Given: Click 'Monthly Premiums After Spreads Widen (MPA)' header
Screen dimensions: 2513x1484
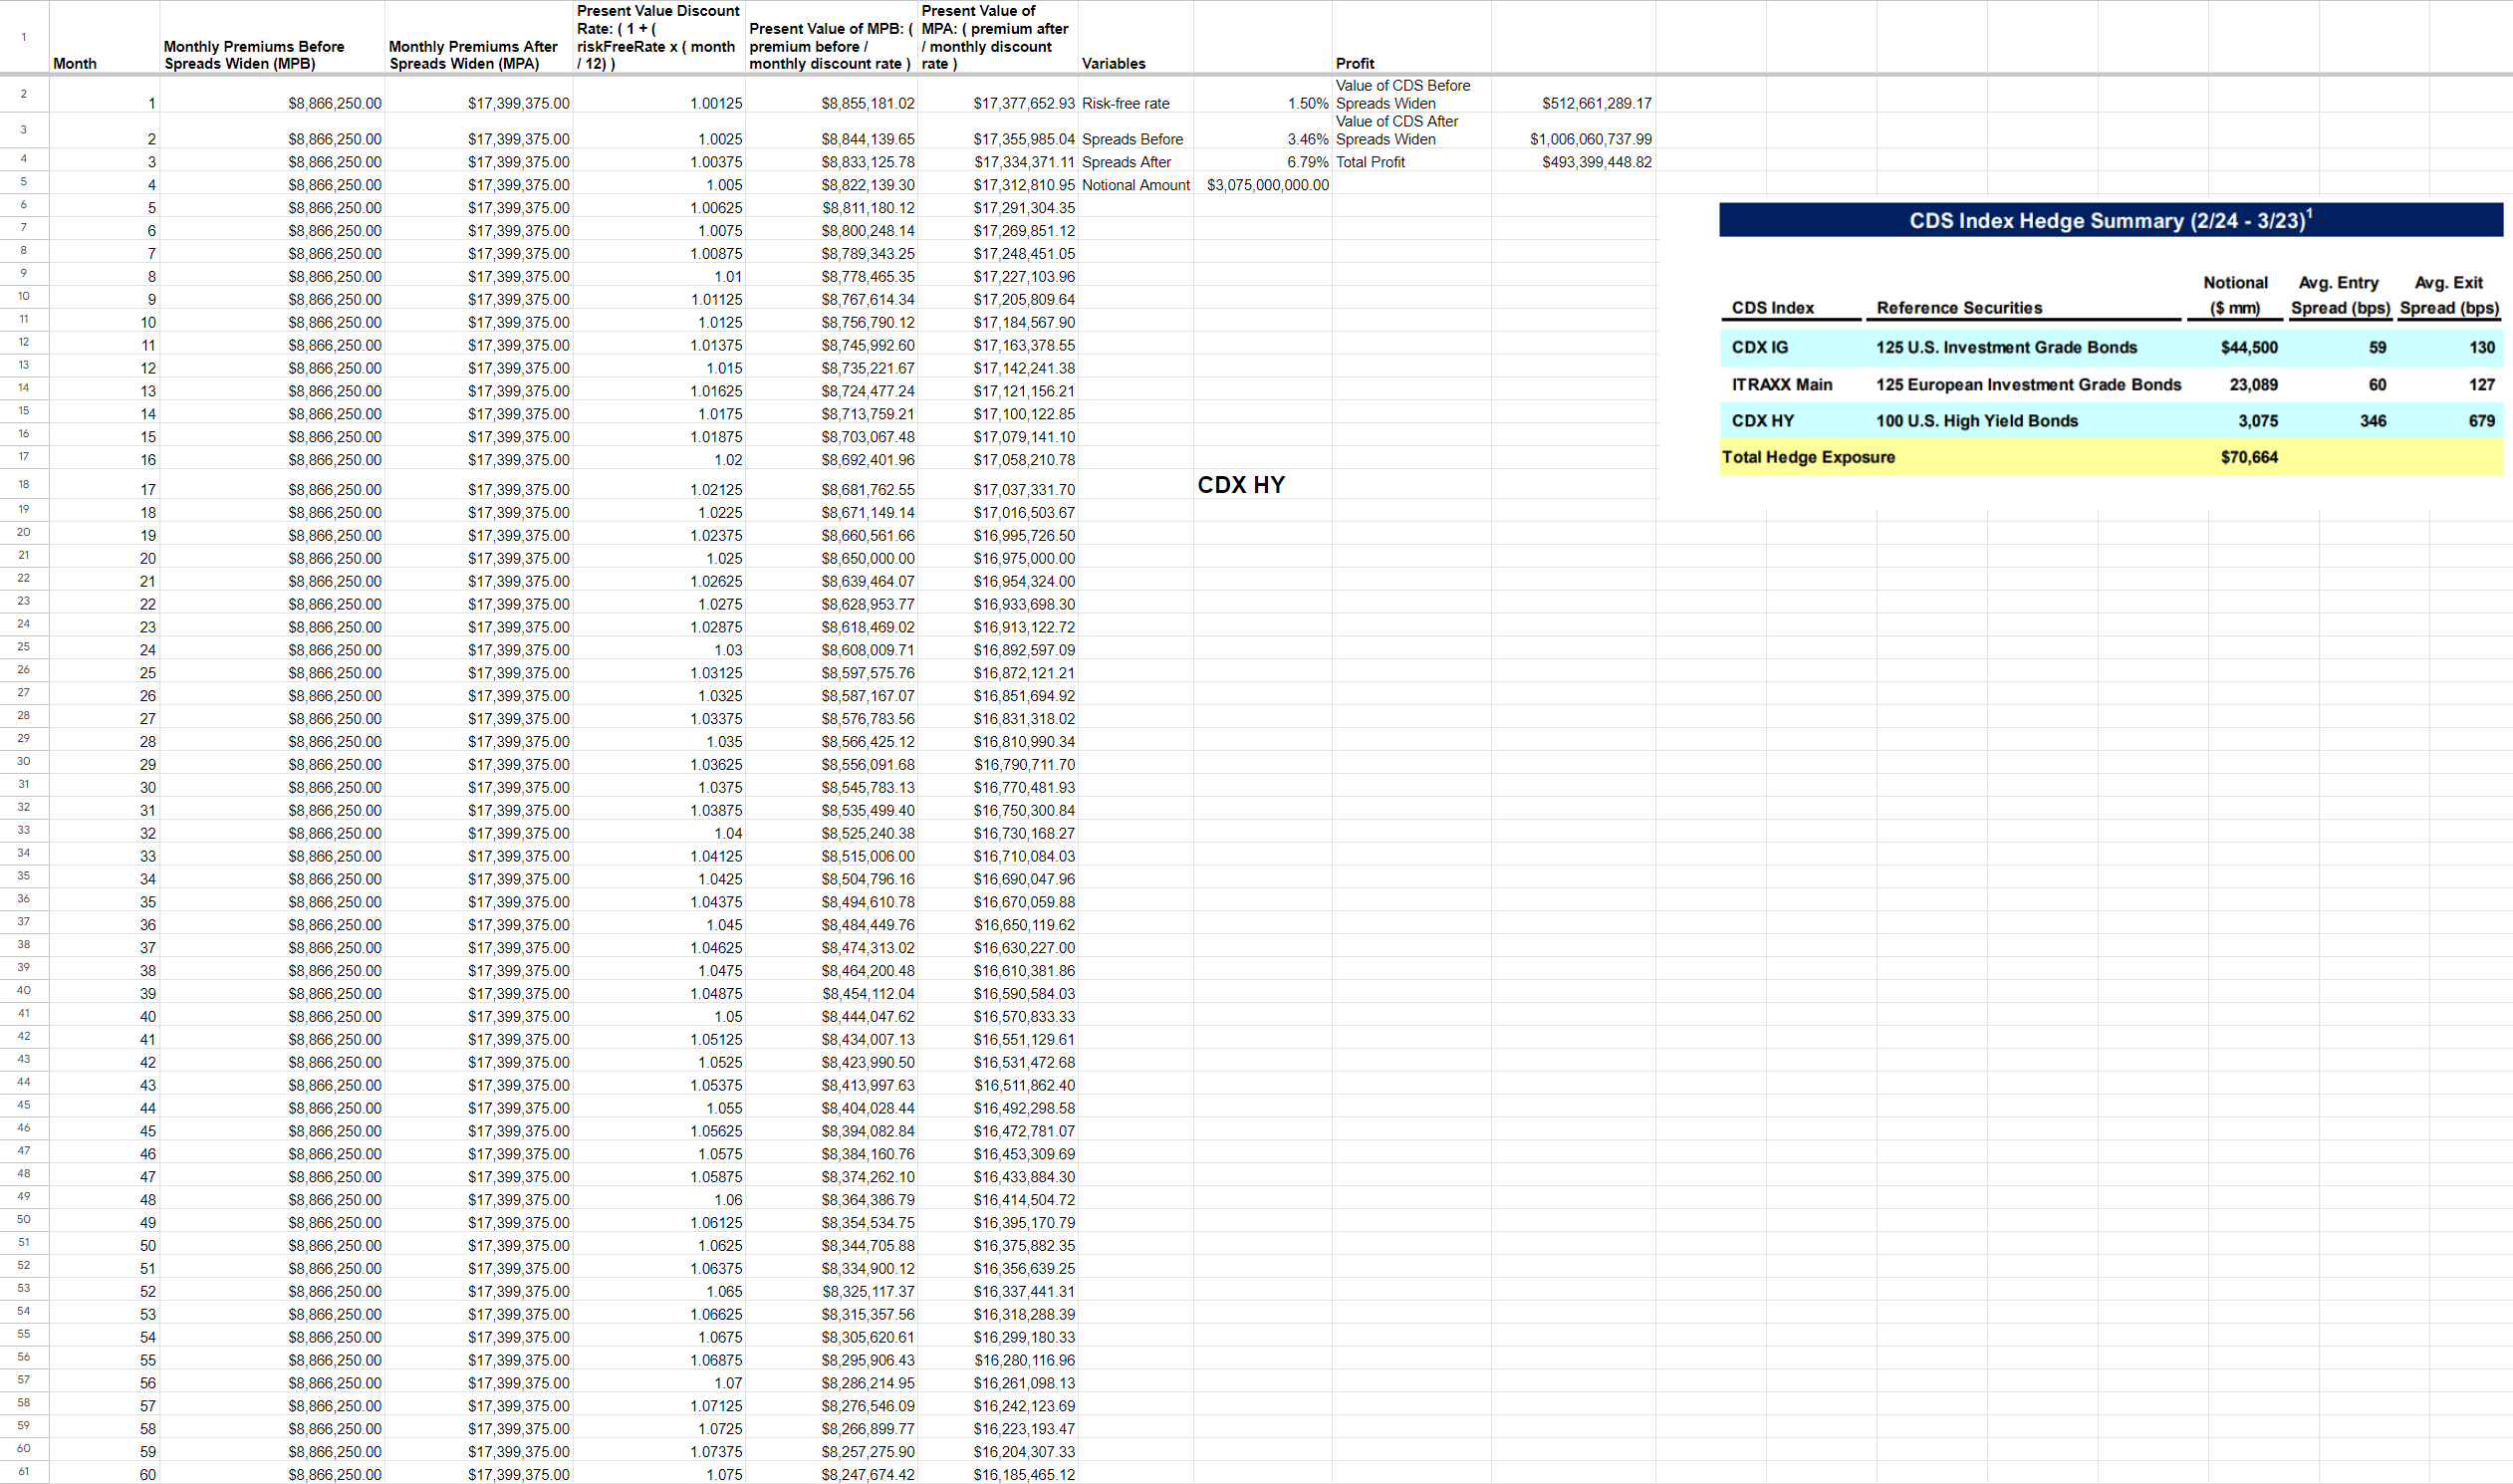Looking at the screenshot, I should tap(479, 38).
